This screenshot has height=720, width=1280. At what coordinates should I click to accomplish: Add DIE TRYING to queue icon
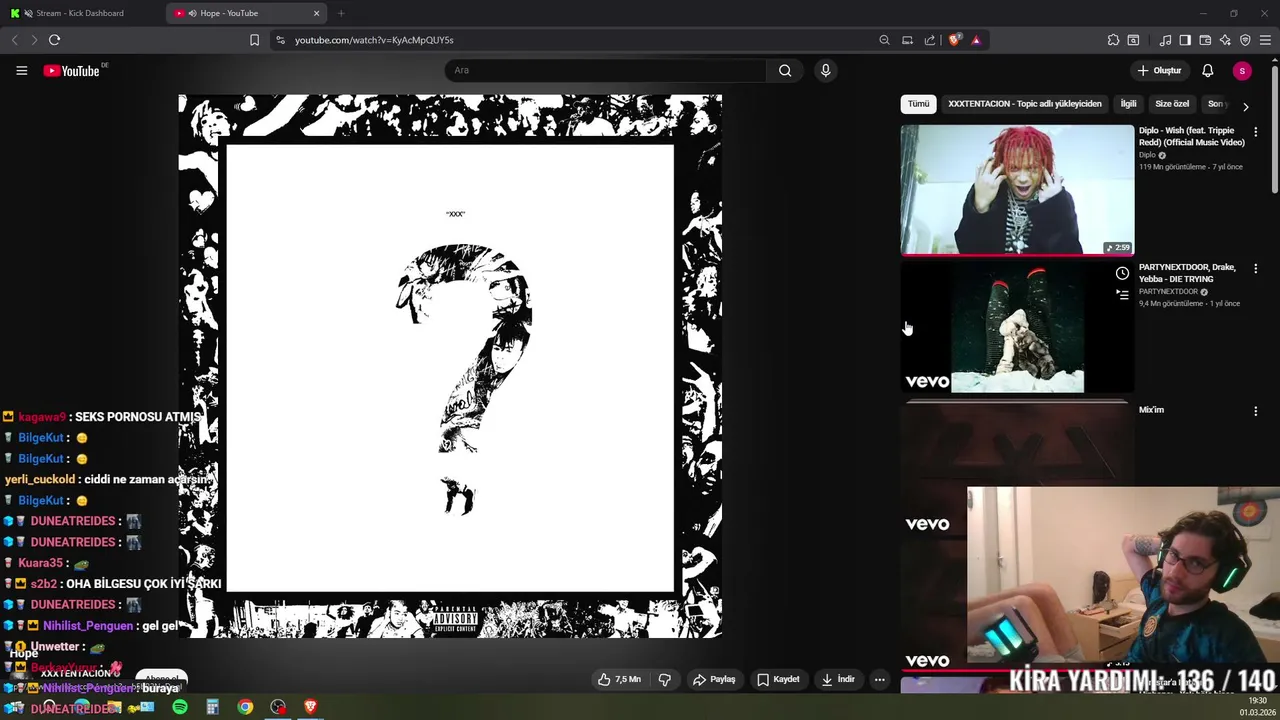point(1122,295)
